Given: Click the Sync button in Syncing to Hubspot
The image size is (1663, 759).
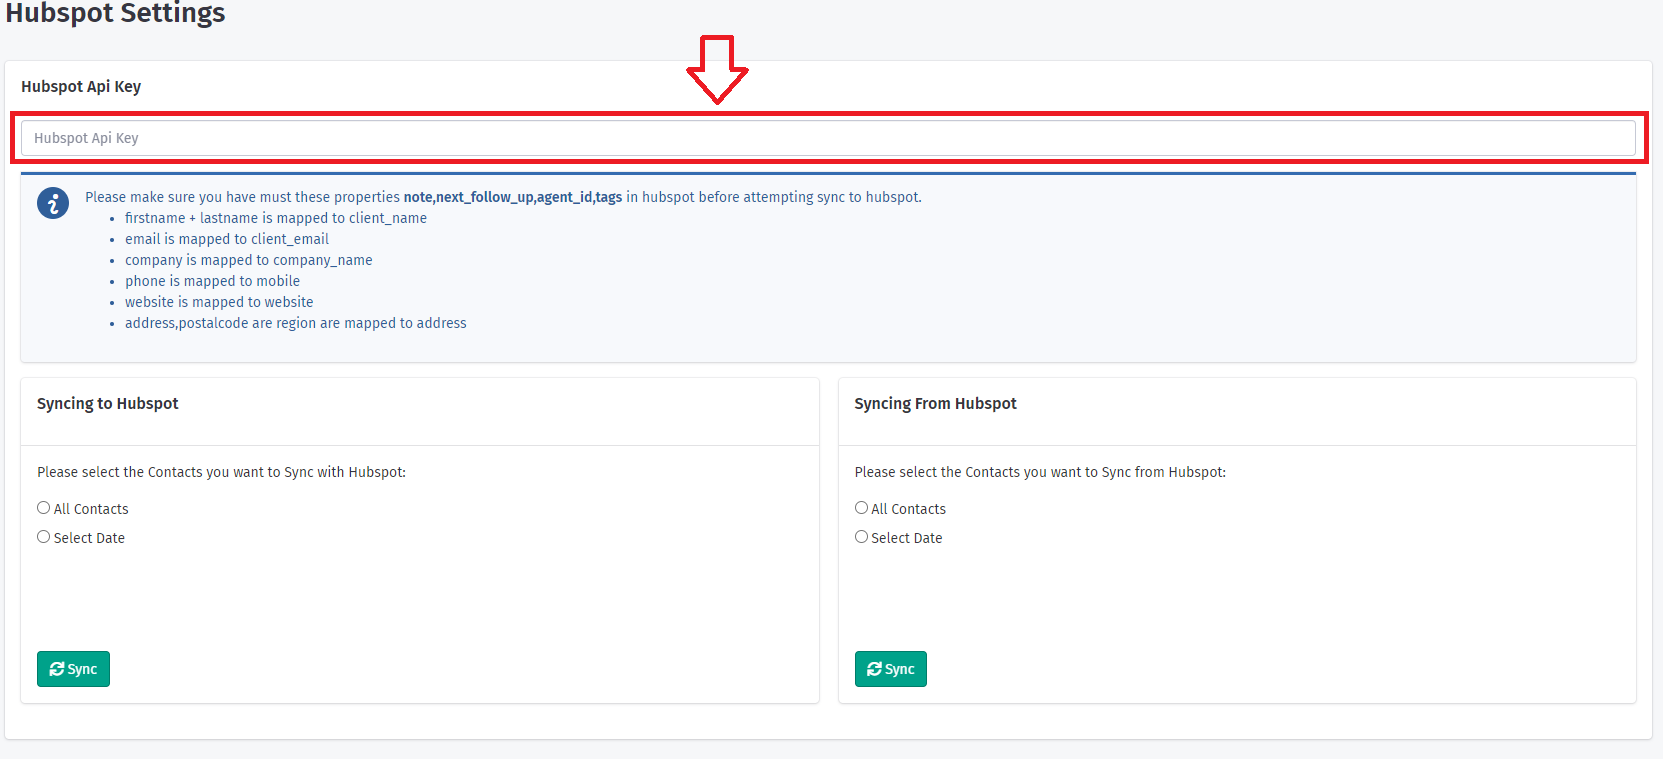Looking at the screenshot, I should (x=73, y=669).
